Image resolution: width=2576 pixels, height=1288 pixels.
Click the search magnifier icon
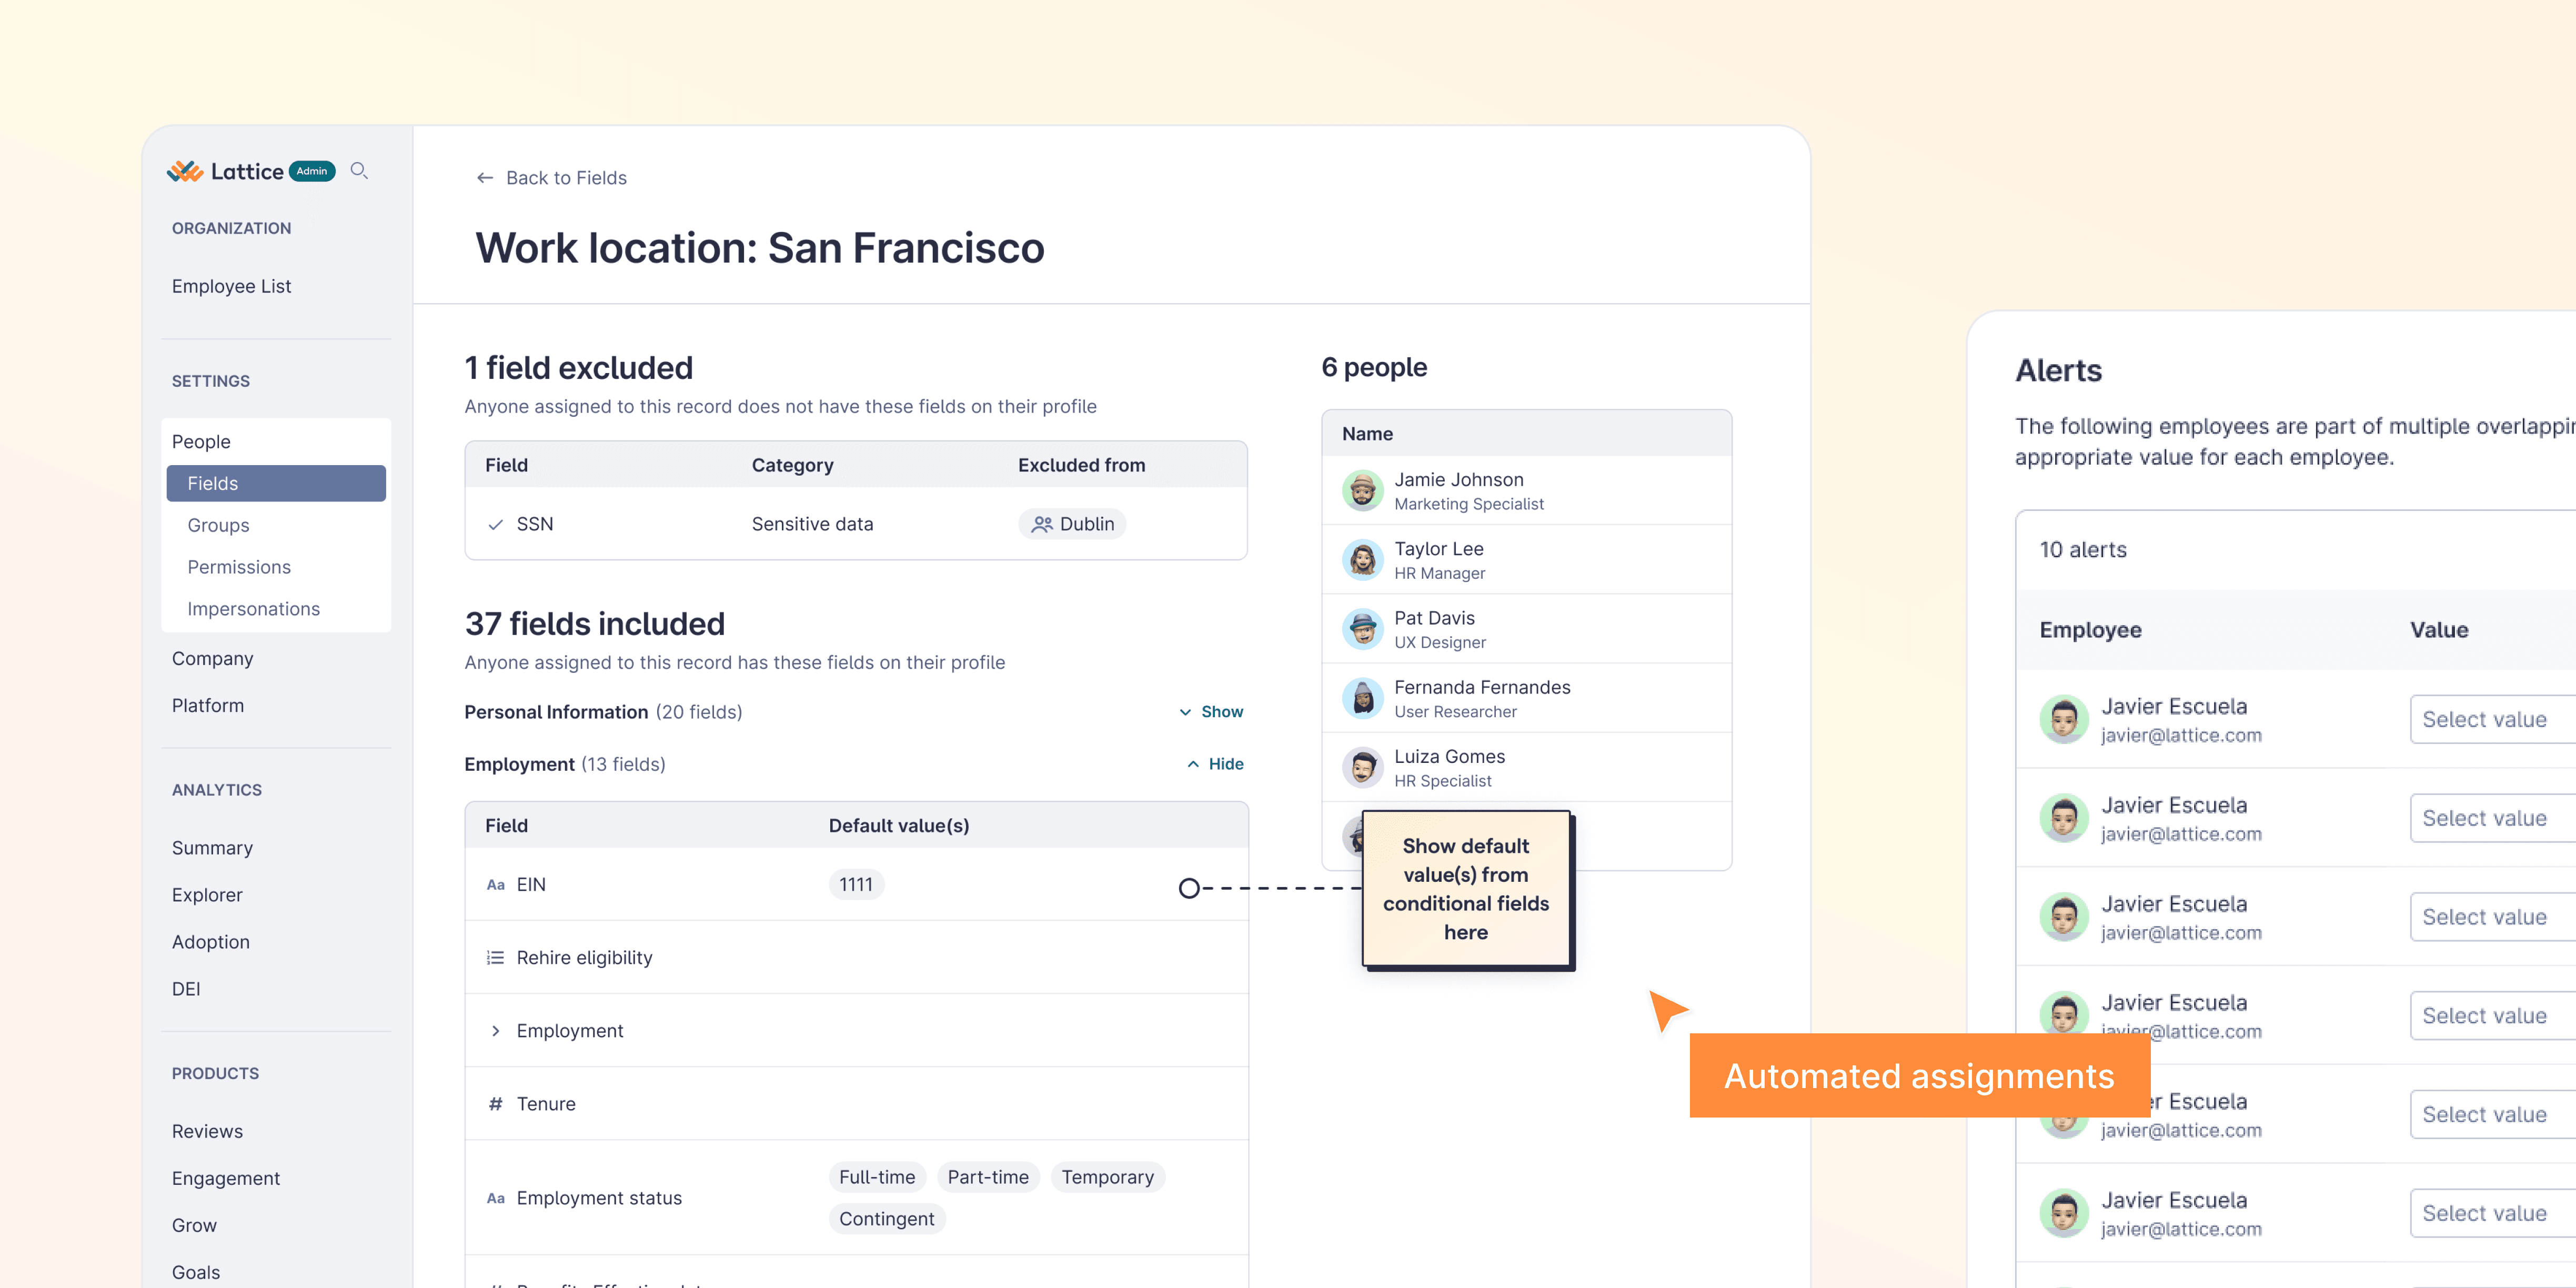pos(359,171)
